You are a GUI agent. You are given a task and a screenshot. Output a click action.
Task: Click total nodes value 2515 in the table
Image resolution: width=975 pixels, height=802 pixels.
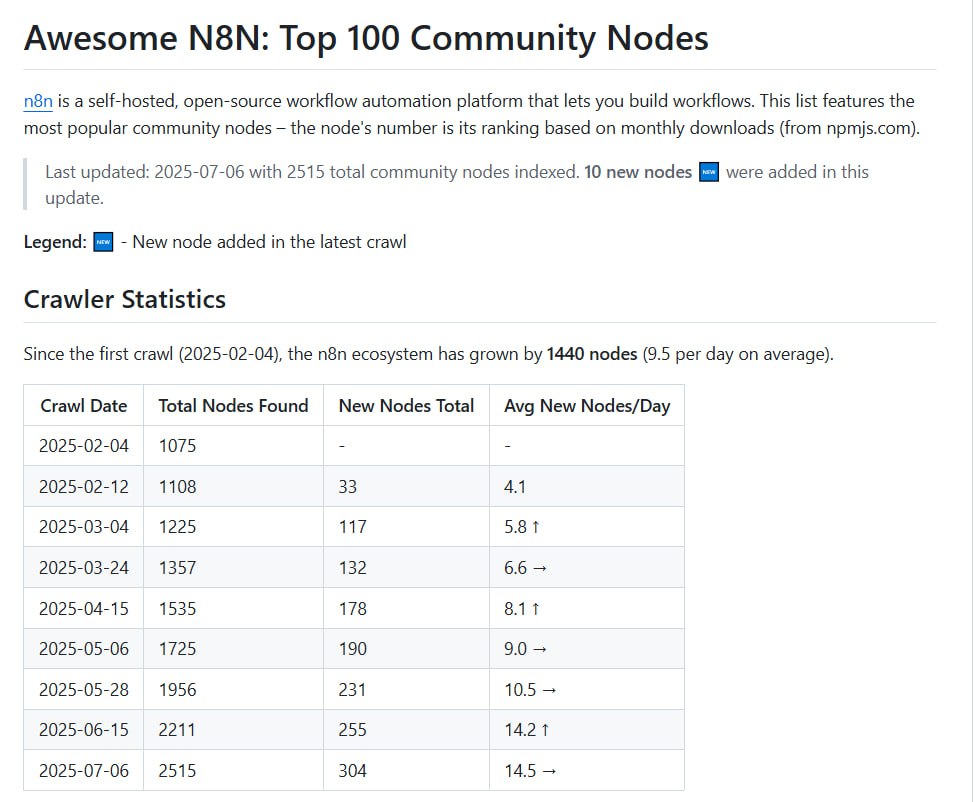point(177,770)
